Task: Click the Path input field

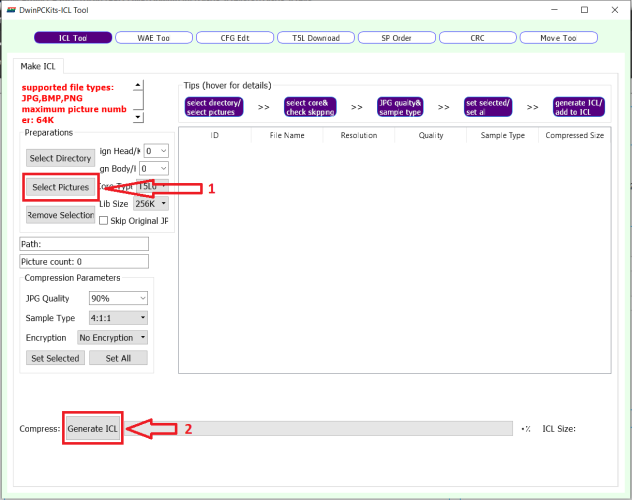Action: pos(84,244)
